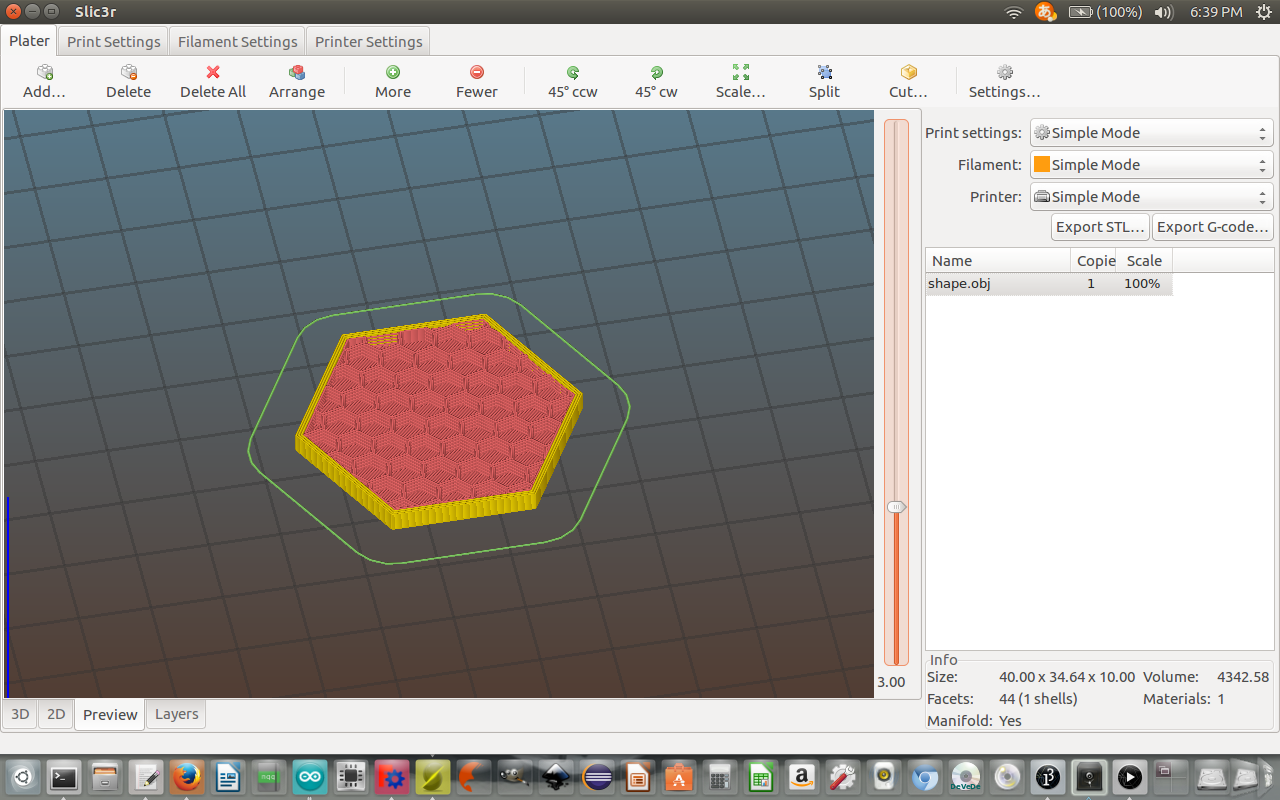Viewport: 1280px width, 800px height.
Task: Click the Export STL button
Action: pyautogui.click(x=1100, y=227)
